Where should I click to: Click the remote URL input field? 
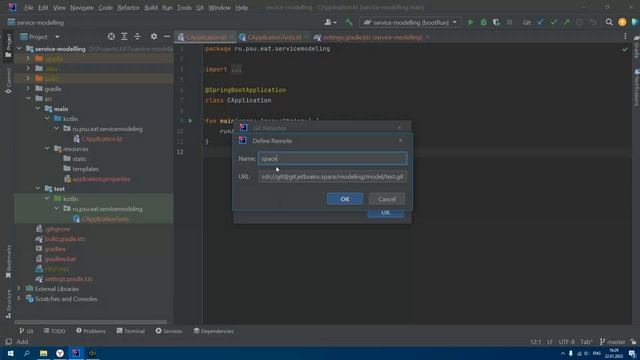tap(332, 177)
